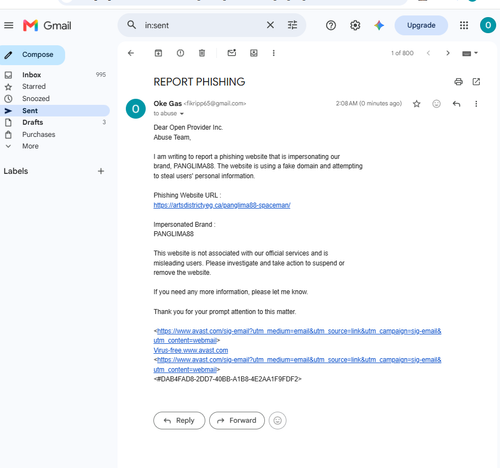Viewport: 500px width, 468px height.
Task: Open Virus-free www.avast.com link
Action: point(191,350)
